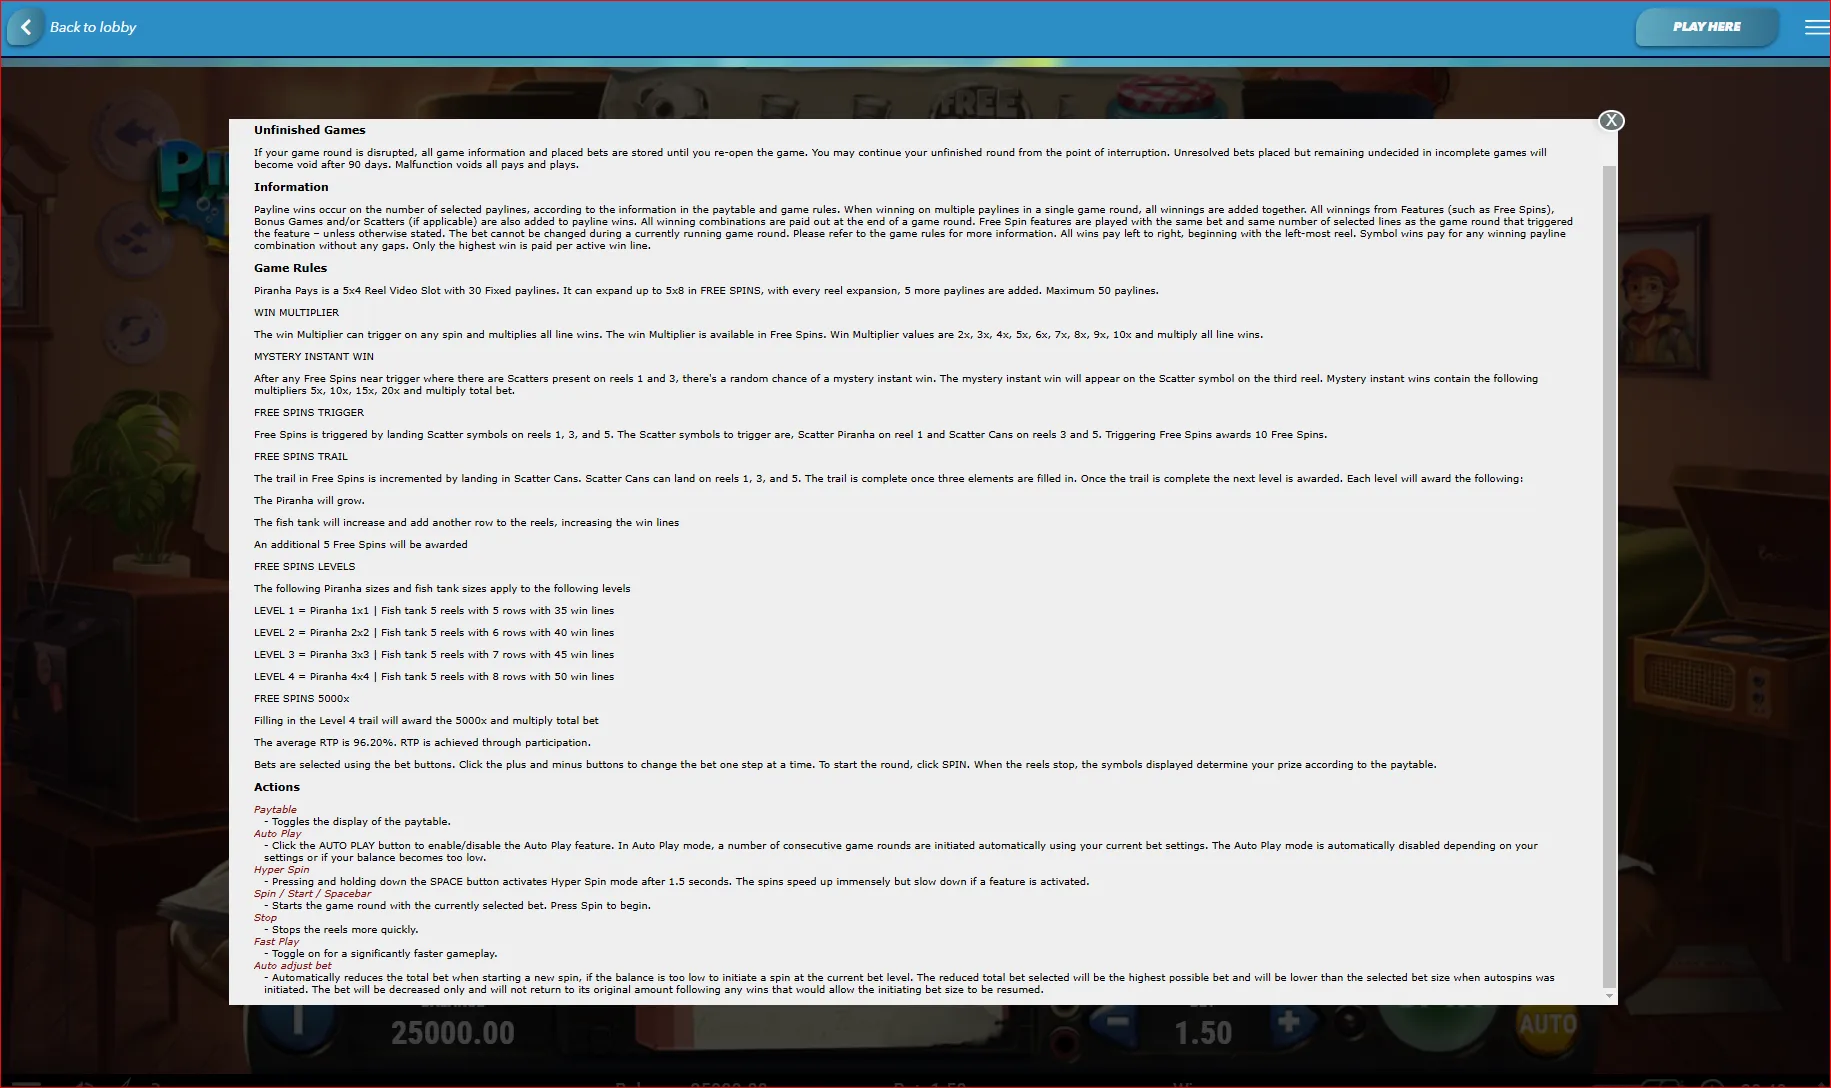The width and height of the screenshot is (1831, 1088).
Task: Click the red Fast Play action label
Action: coord(276,942)
